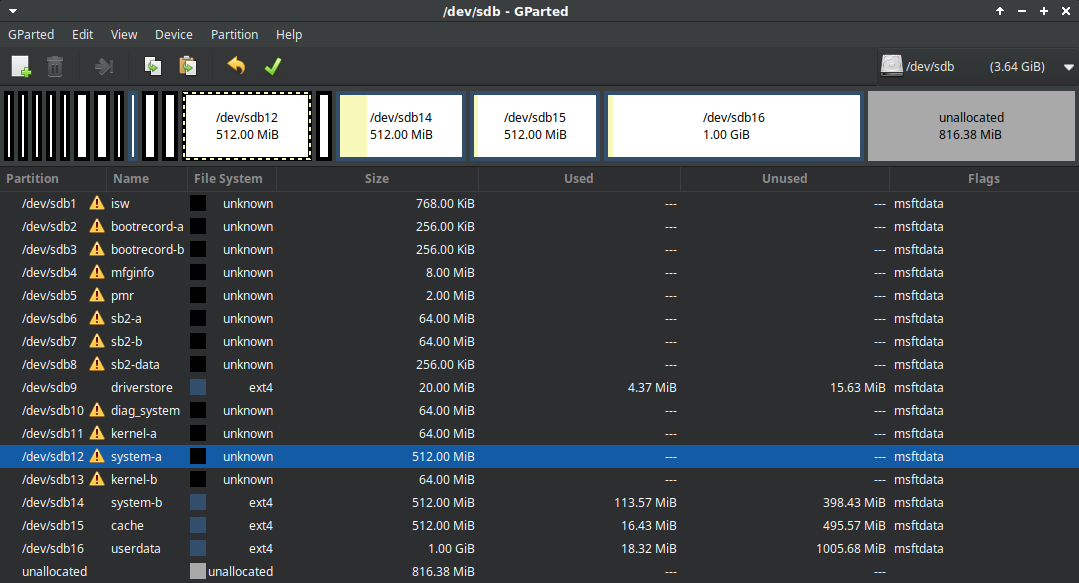Click the gray unallocated color swatch in list
Viewport: 1079px width, 583px height.
coord(197,571)
